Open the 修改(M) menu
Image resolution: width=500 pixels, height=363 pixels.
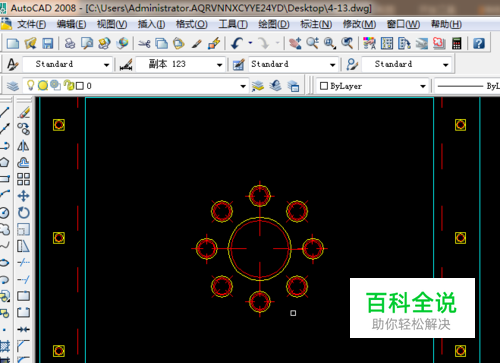359,24
